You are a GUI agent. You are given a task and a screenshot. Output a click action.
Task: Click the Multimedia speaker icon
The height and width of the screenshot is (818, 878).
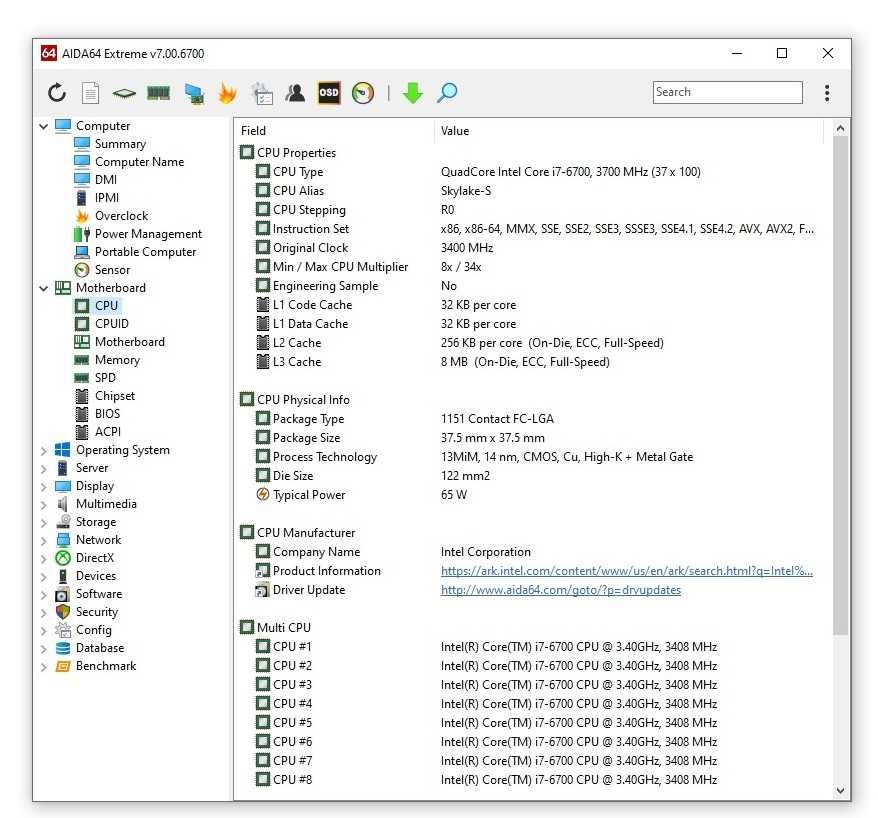point(63,504)
